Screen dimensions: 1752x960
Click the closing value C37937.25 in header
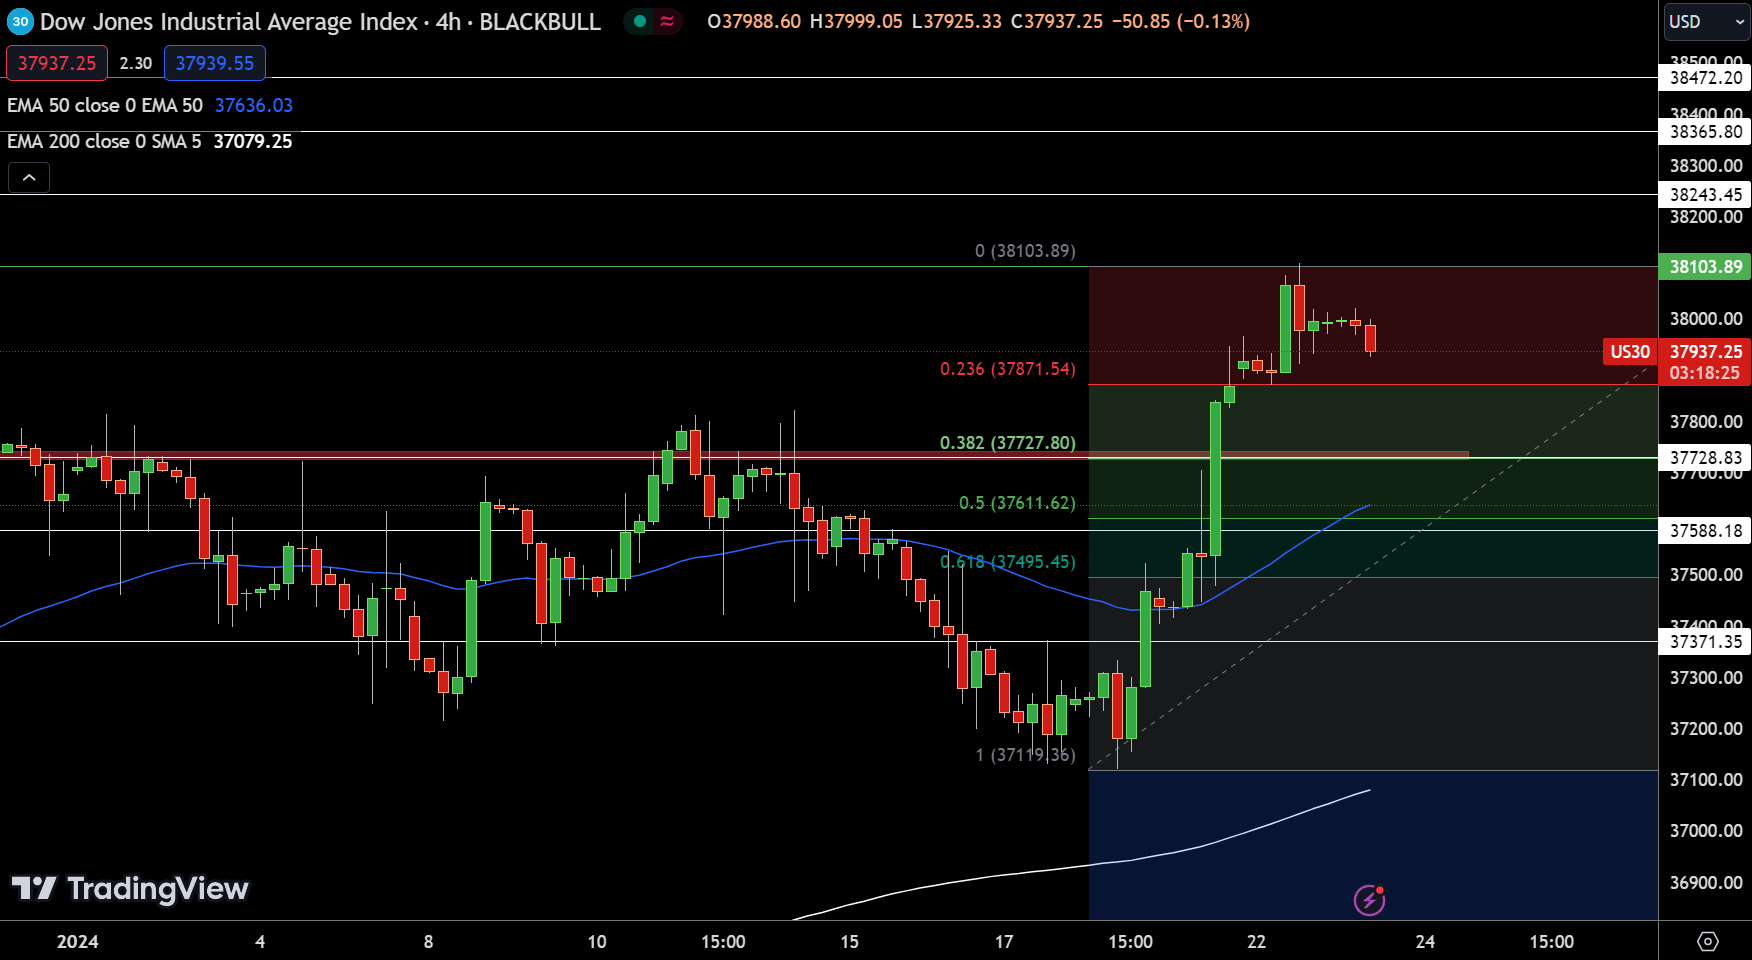1057,21
